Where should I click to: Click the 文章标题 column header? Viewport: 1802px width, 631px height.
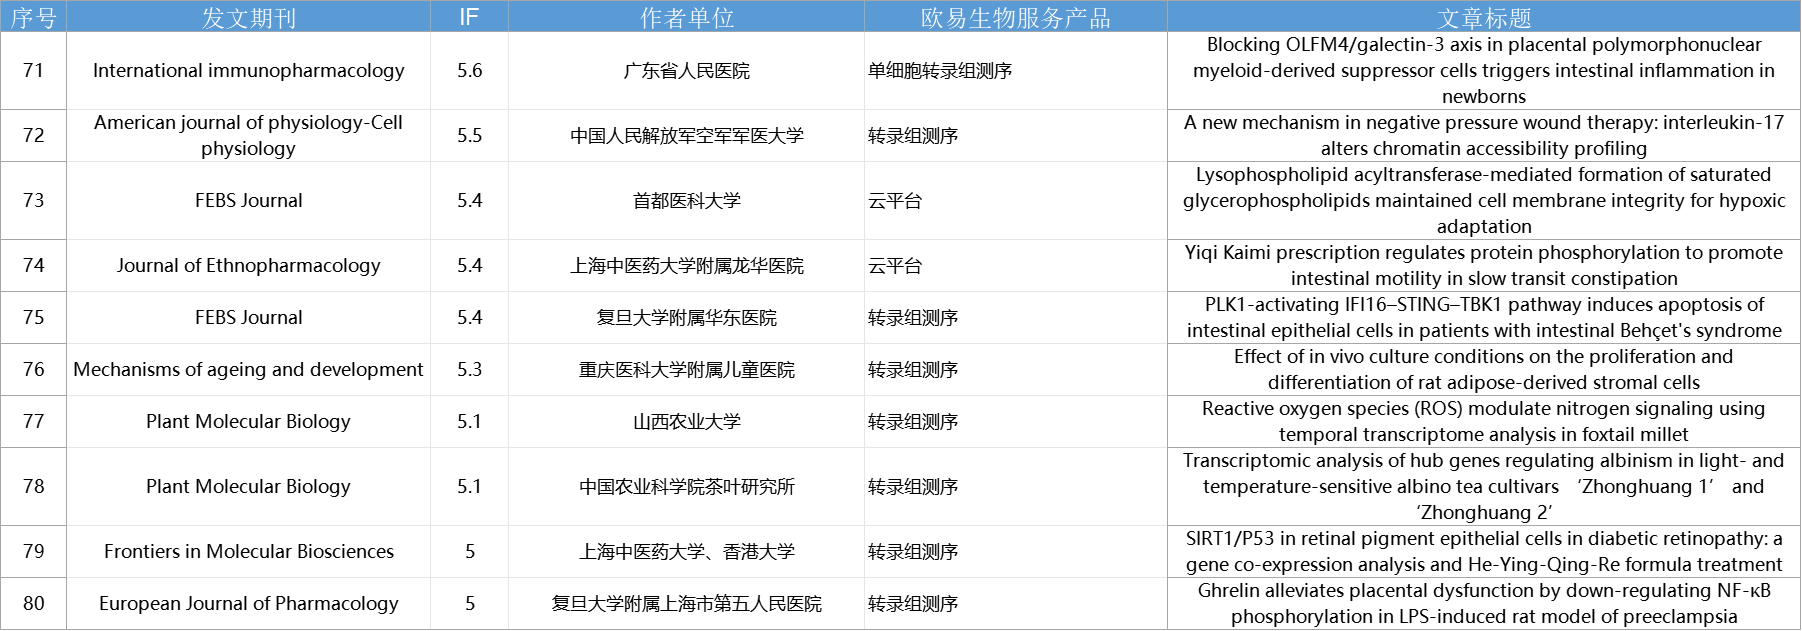(1484, 17)
